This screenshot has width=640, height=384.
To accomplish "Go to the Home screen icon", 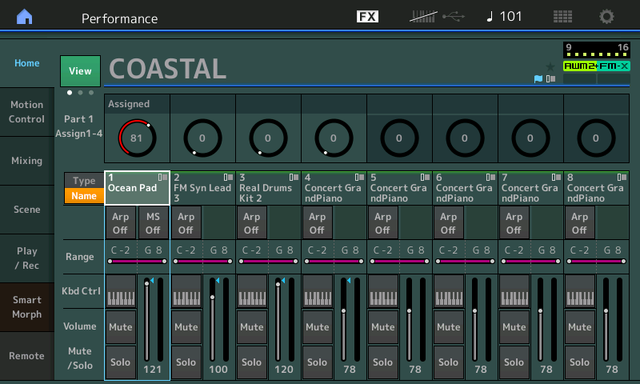I will pyautogui.click(x=24, y=17).
